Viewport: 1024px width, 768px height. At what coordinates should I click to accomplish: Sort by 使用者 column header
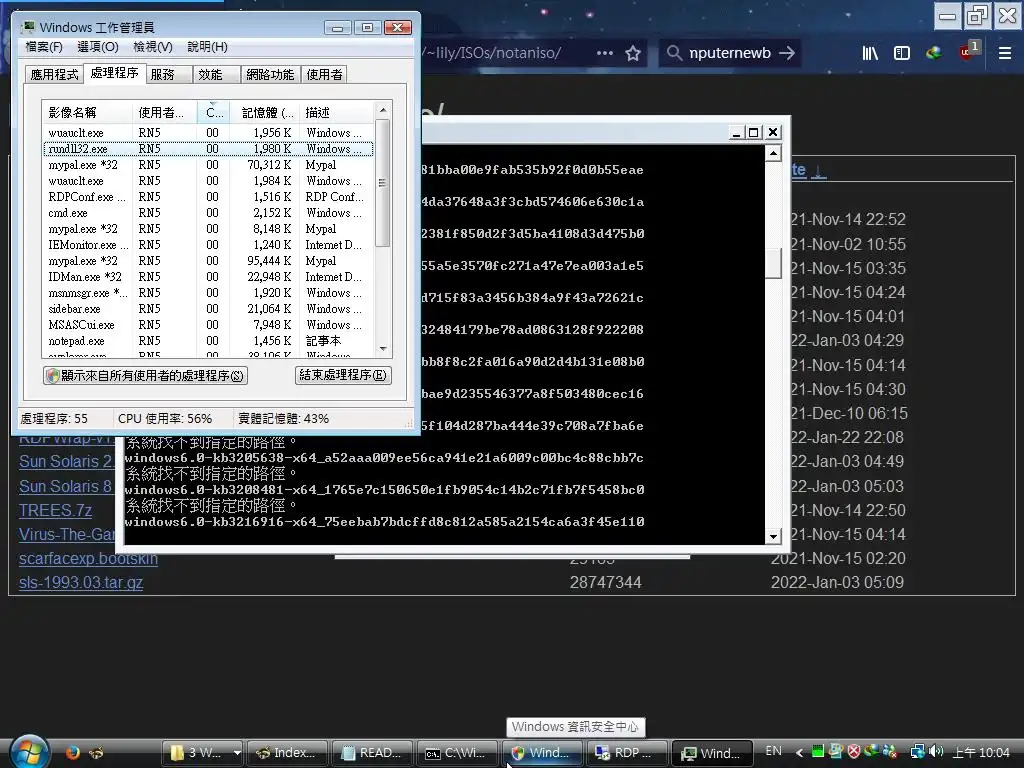pos(165,112)
